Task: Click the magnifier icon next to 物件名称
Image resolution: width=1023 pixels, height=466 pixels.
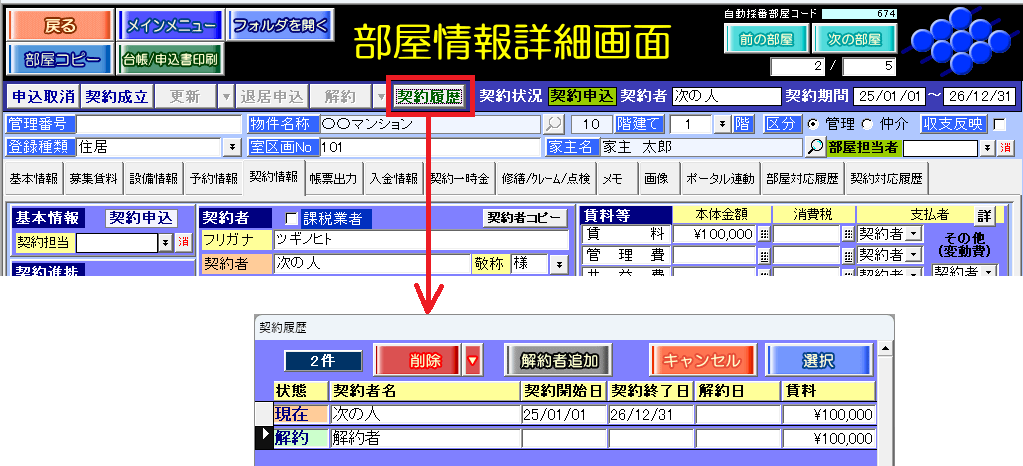Action: coord(553,124)
